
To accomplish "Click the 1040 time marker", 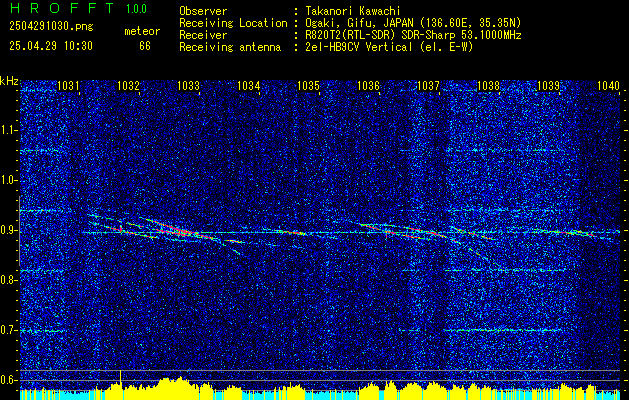I will point(609,85).
